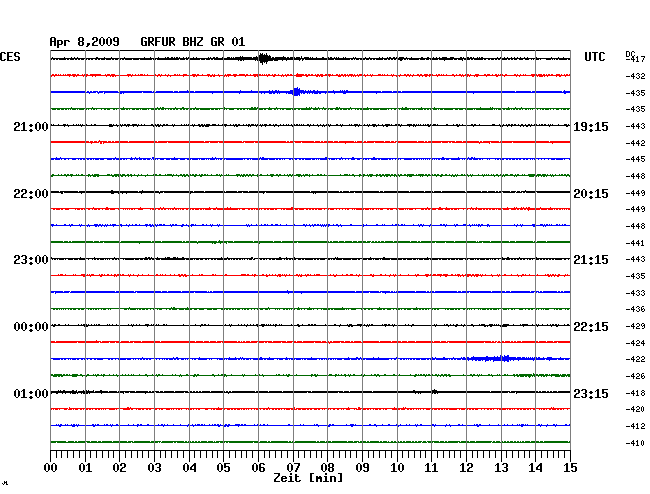Click the DC offset value "-445"

coord(635,159)
